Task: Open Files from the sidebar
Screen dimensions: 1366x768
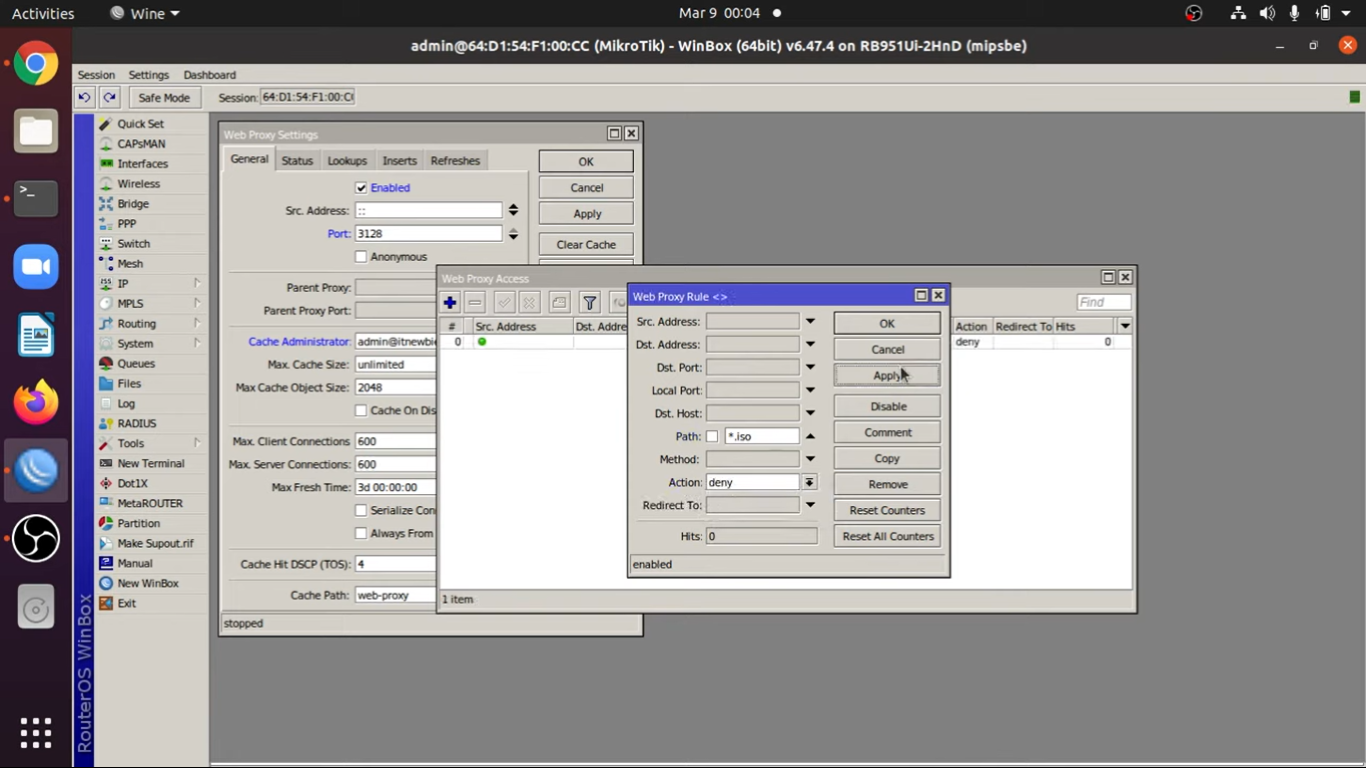Action: click(x=129, y=384)
